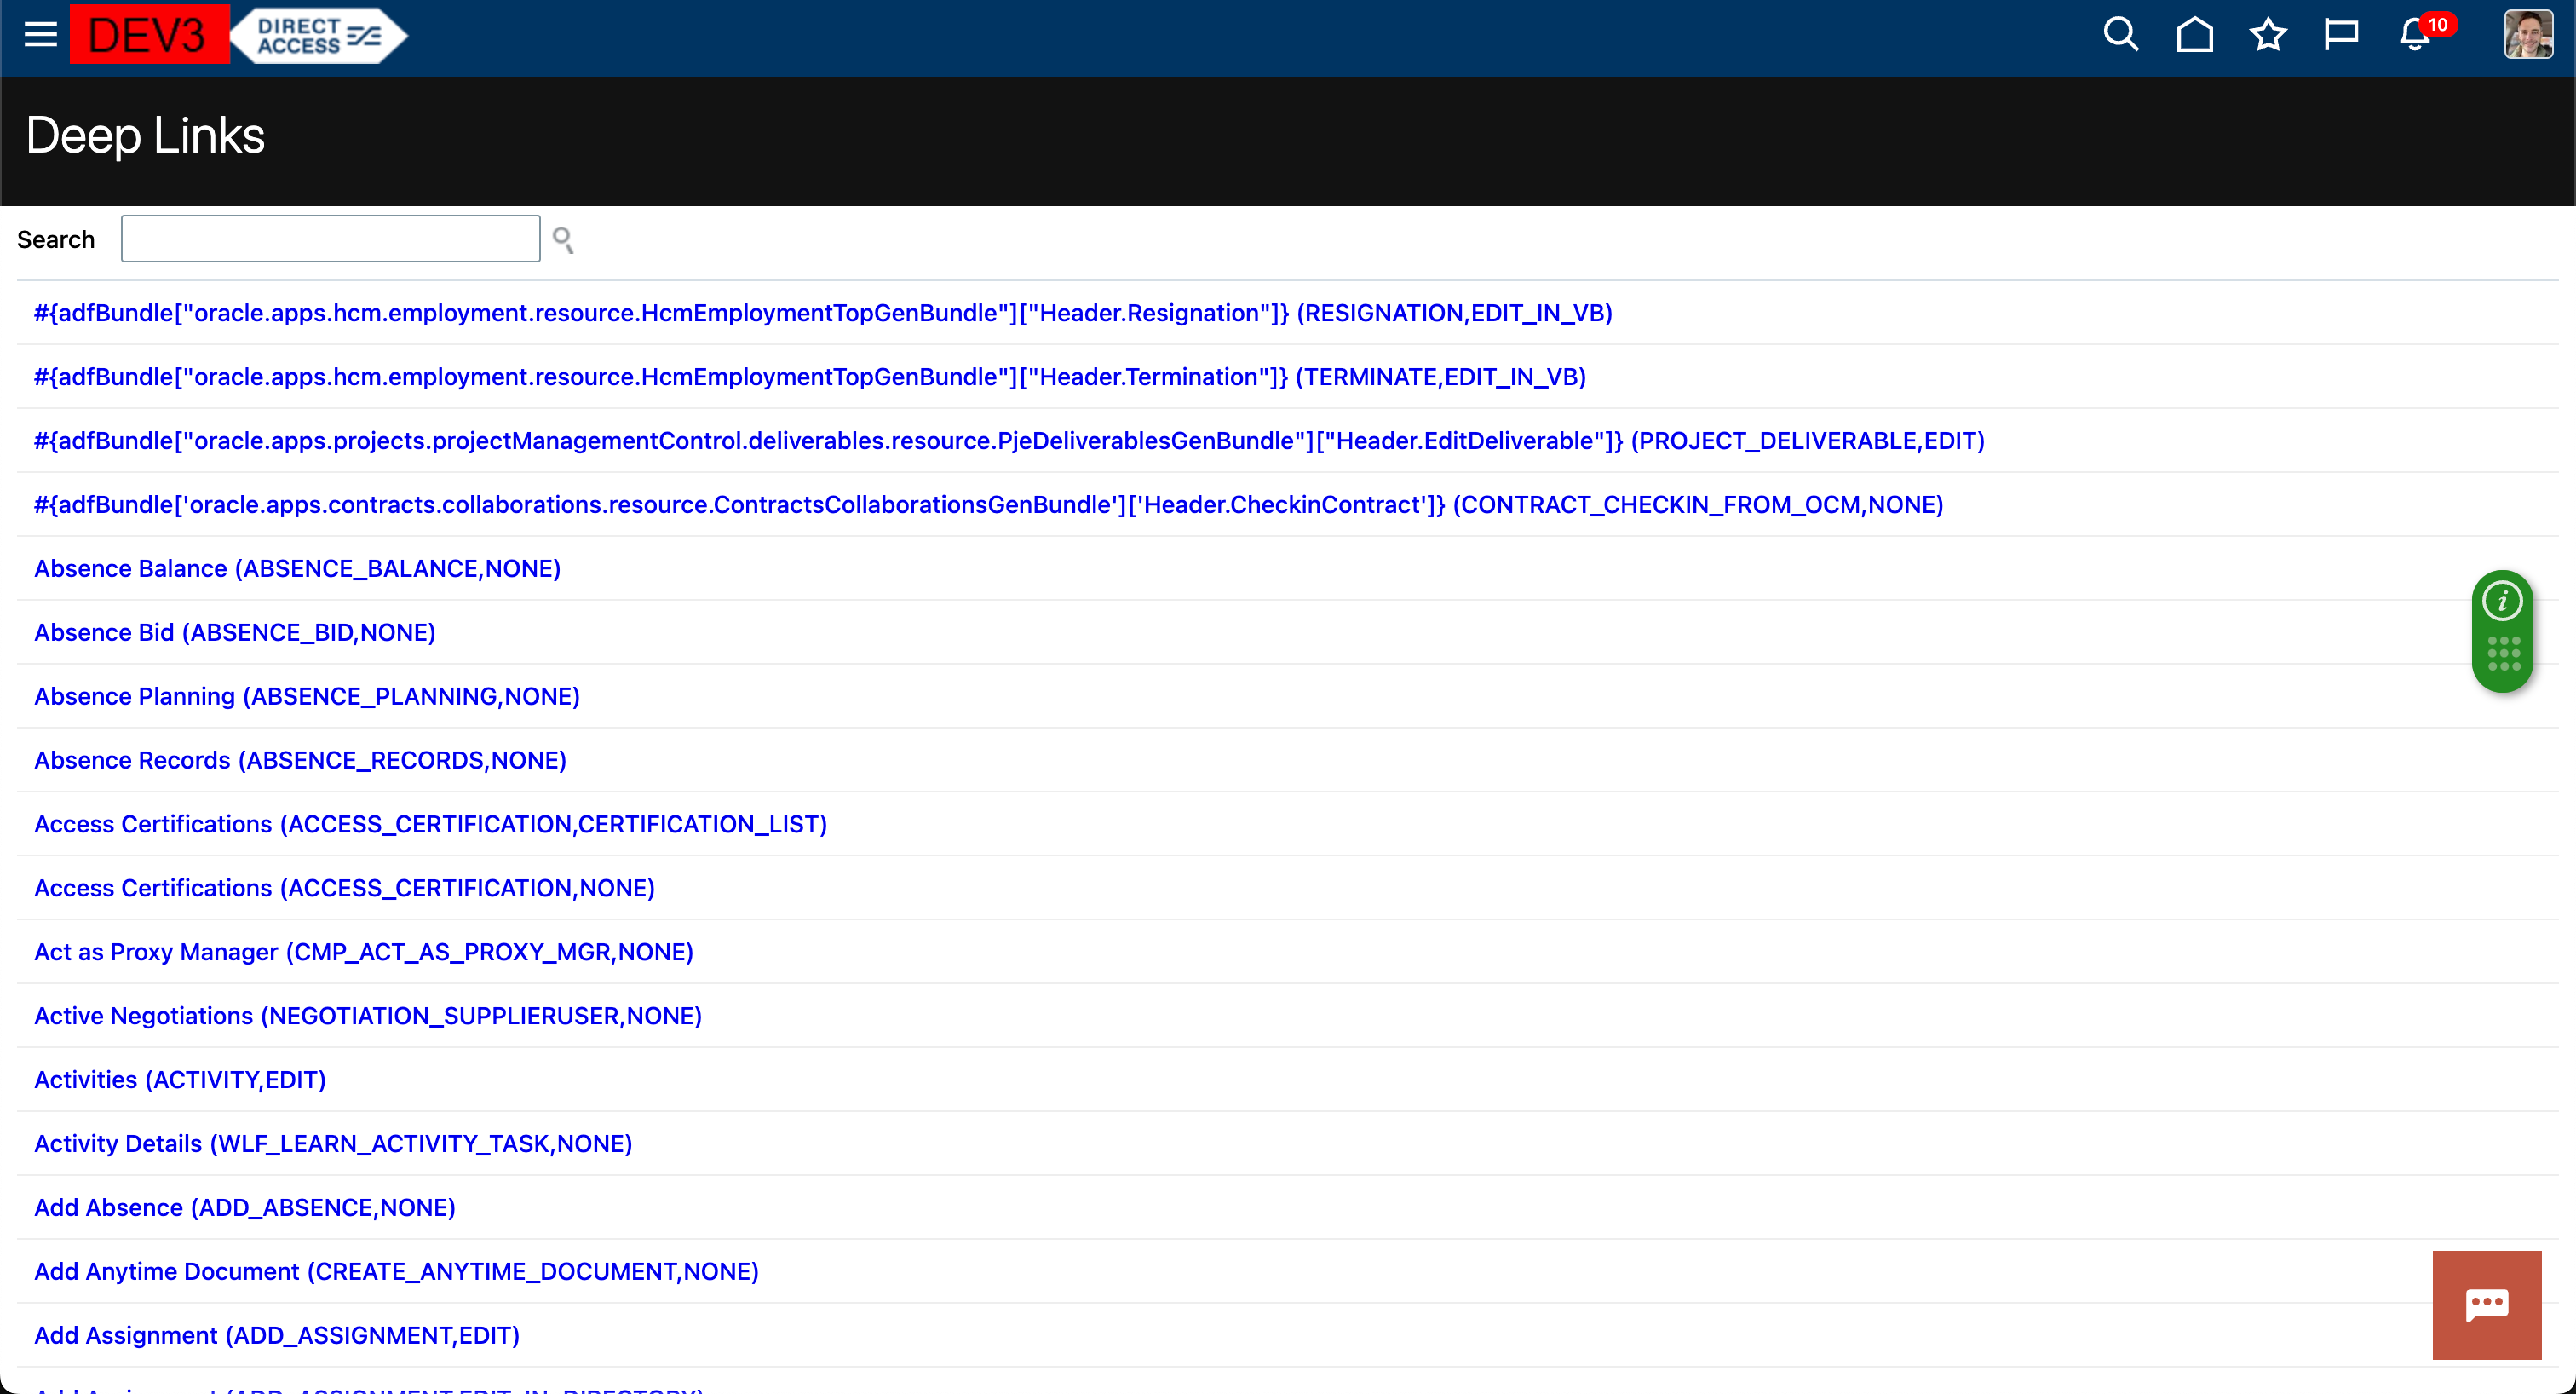Viewport: 2576px width, 1394px height.
Task: Go to the Home icon
Action: [x=2195, y=34]
